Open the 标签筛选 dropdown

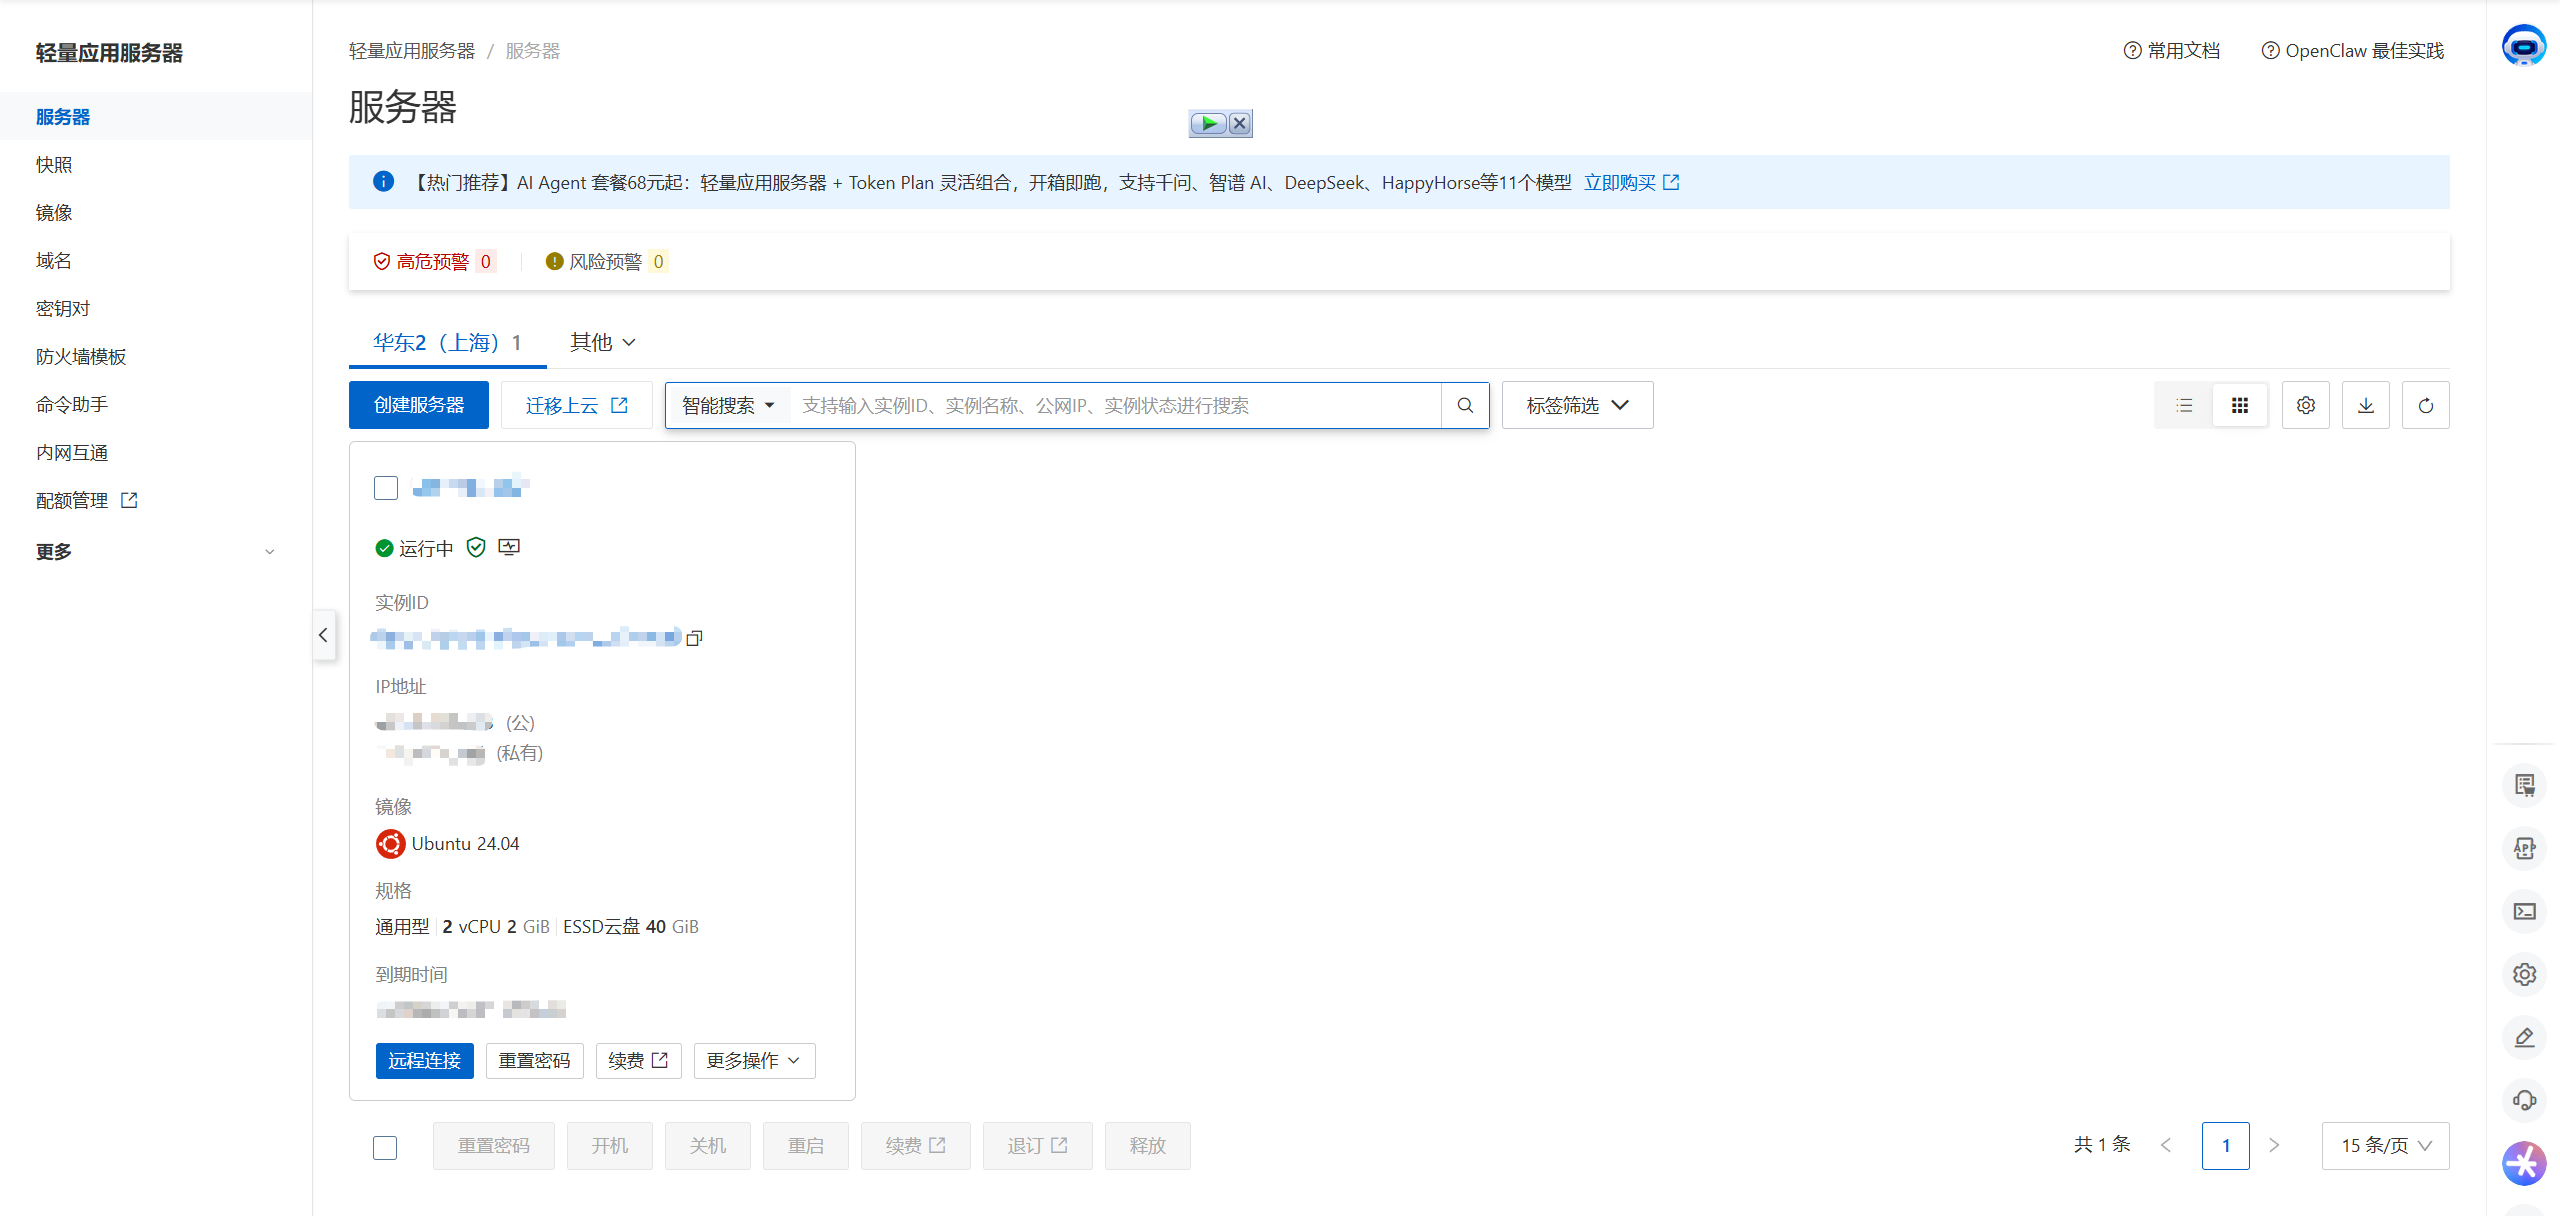click(x=1577, y=405)
